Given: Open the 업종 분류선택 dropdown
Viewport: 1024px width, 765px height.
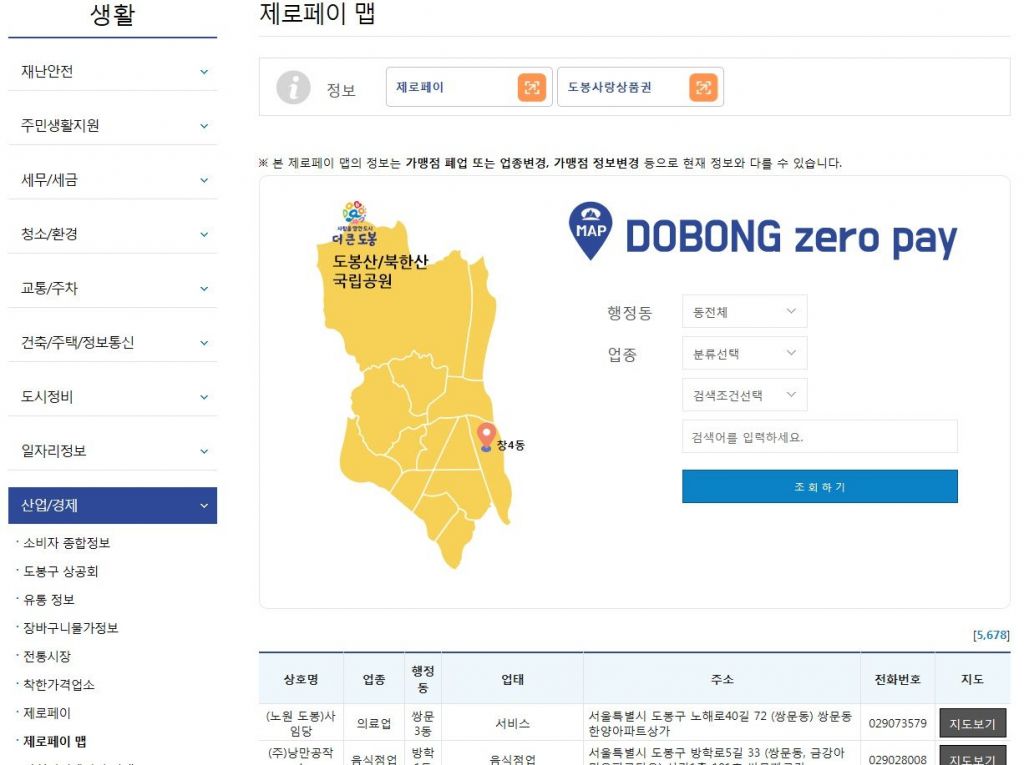Looking at the screenshot, I should click(x=744, y=354).
